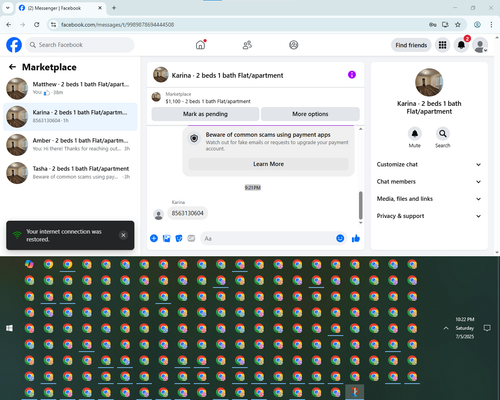Viewport: 500px width, 400px height.
Task: Open the Chrome profile icon
Action: tap(477, 25)
